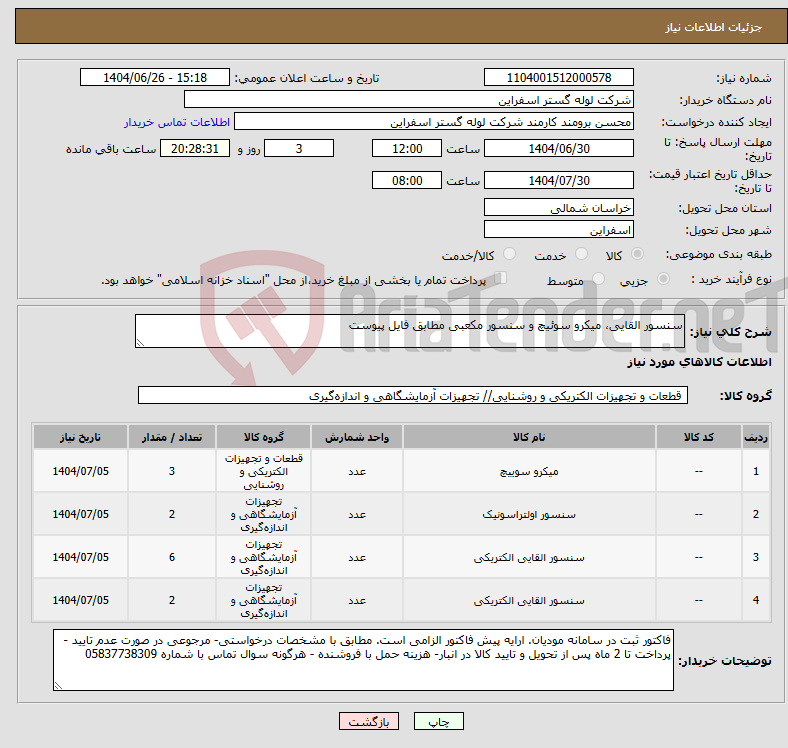This screenshot has height=748, width=788.
Task: Click the province field خراسان شمالی
Action: pos(558,207)
